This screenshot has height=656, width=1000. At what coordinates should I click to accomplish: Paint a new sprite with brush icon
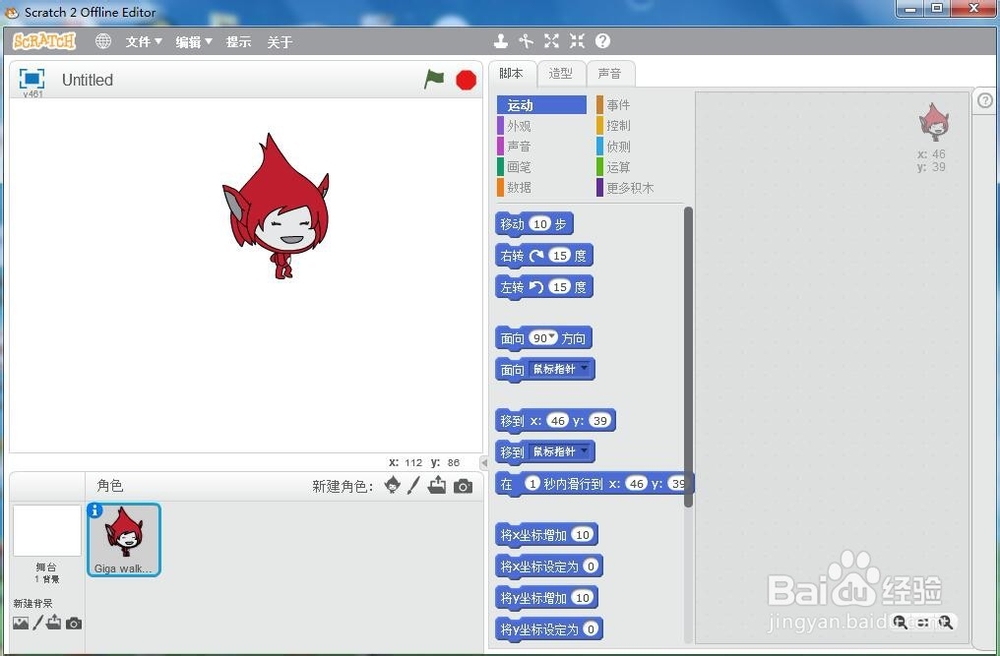pyautogui.click(x=413, y=485)
